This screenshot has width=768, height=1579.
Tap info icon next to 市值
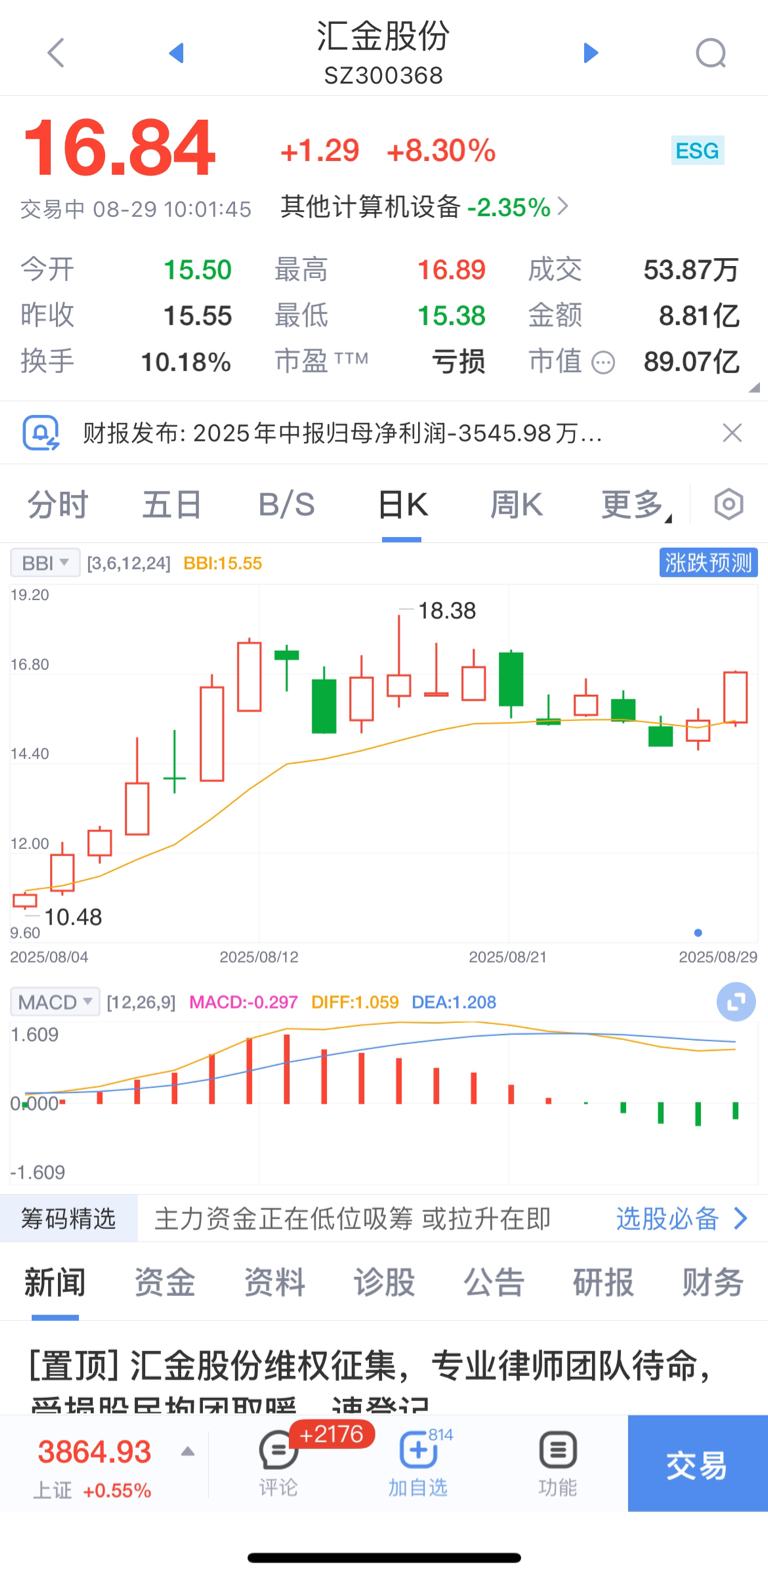pyautogui.click(x=603, y=363)
